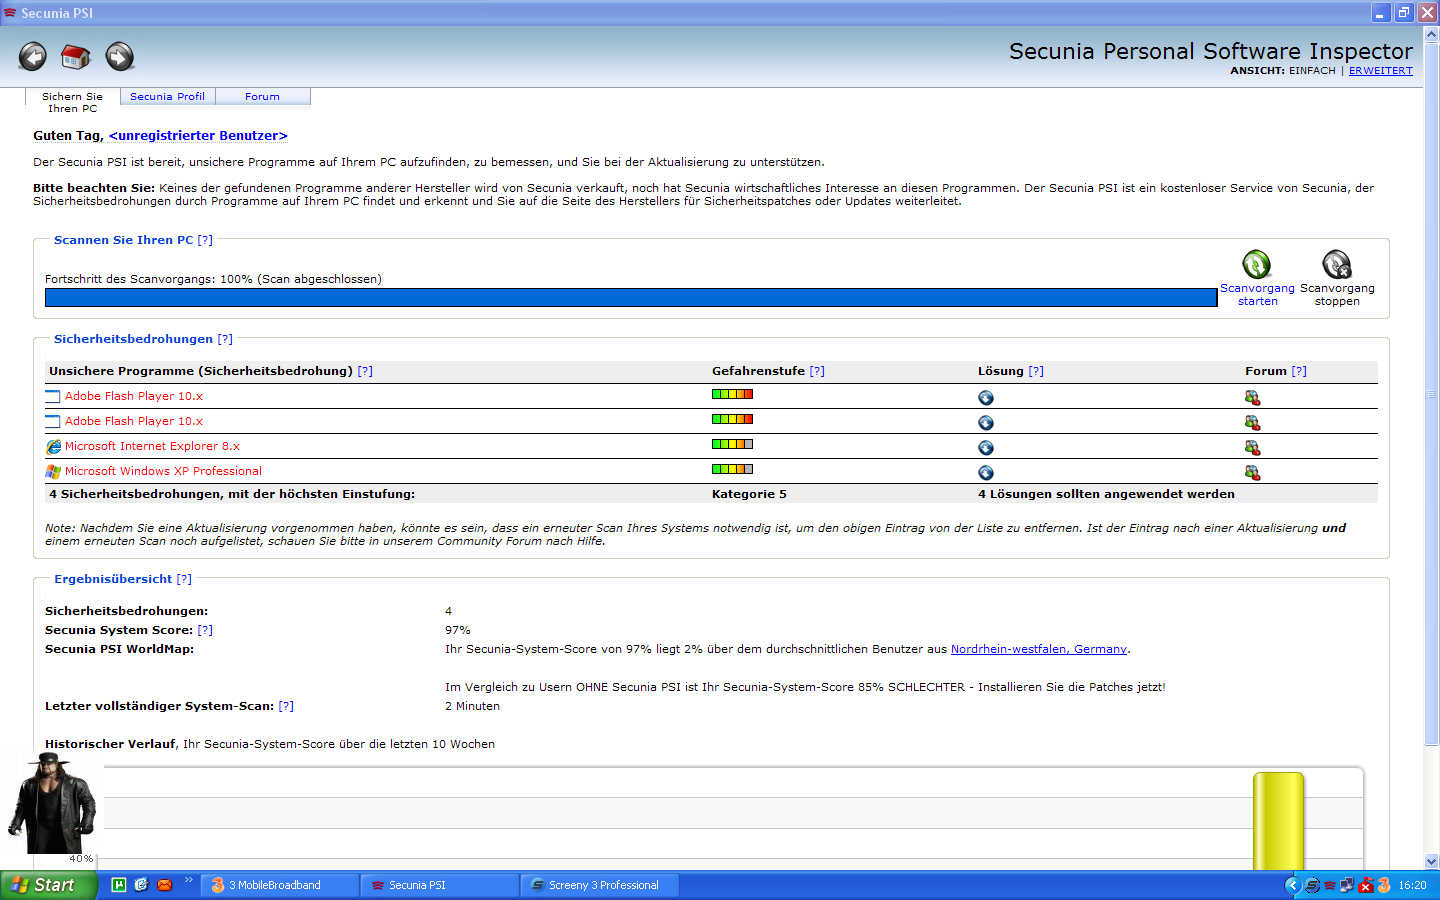Open solution icon for Microsoft Internet Explorer 8.x

pyautogui.click(x=986, y=448)
